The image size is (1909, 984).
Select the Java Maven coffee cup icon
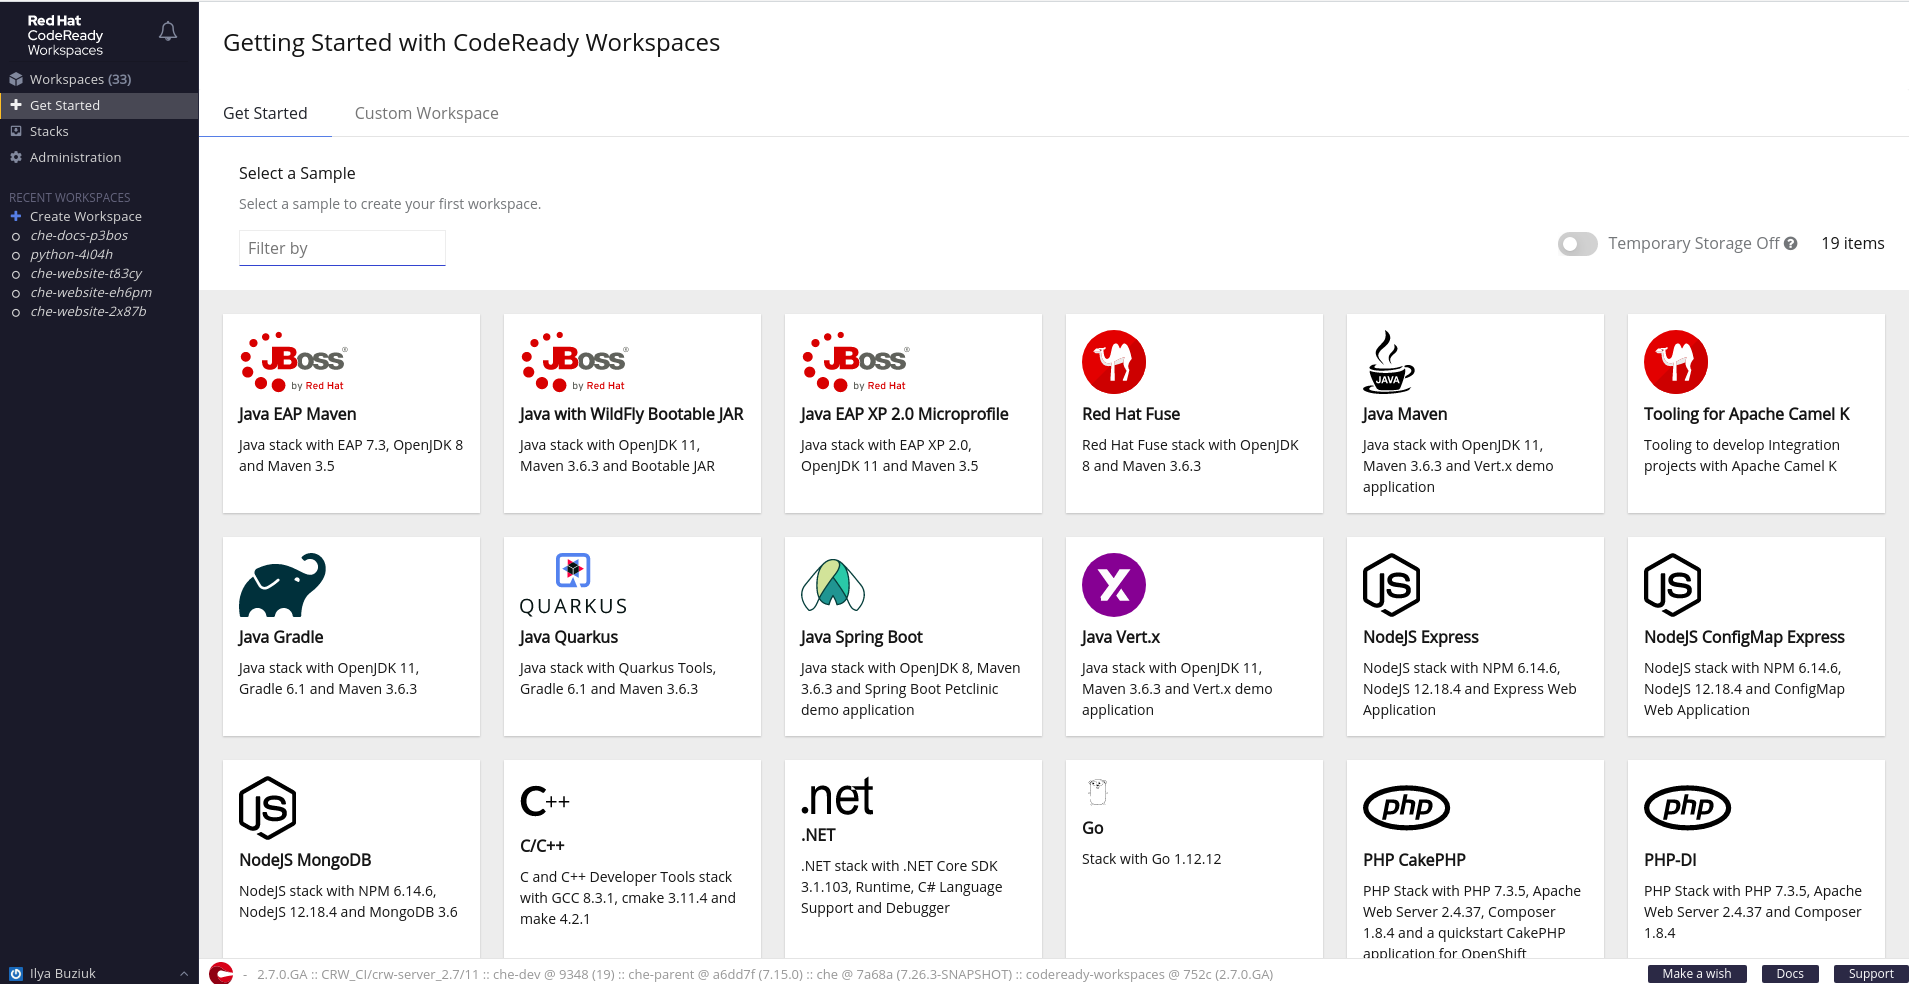click(x=1389, y=362)
